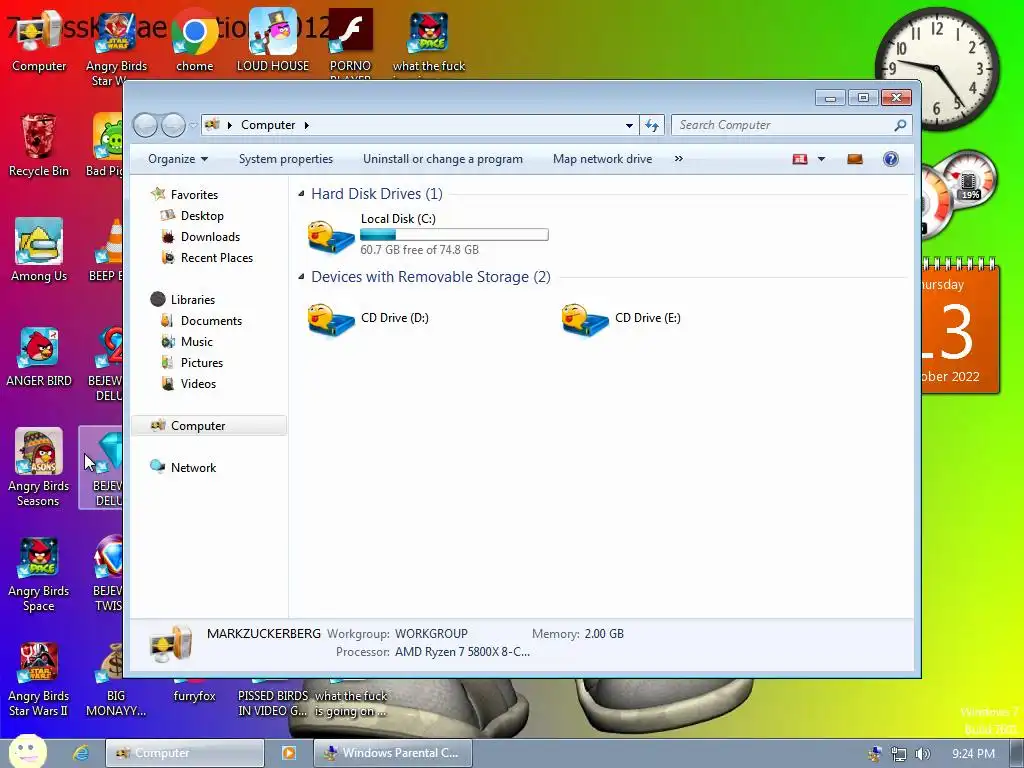1024x768 pixels.
Task: Click the network tray icon
Action: [899, 754]
